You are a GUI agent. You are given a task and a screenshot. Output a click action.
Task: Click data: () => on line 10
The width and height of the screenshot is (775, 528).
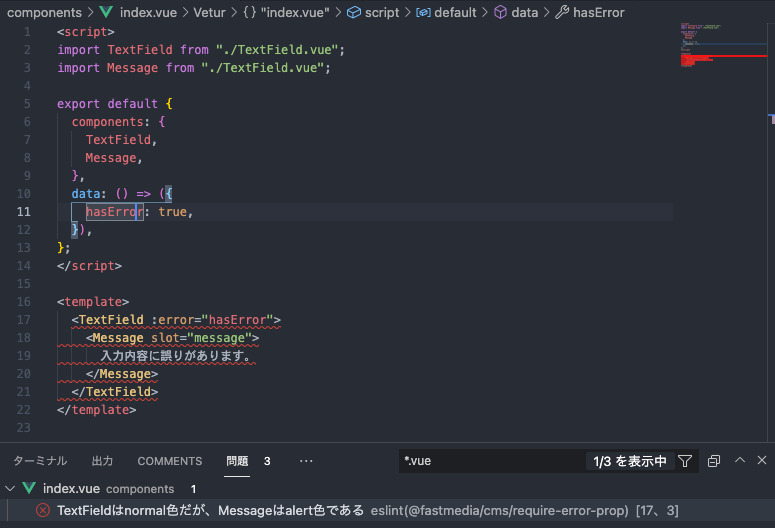coord(111,194)
